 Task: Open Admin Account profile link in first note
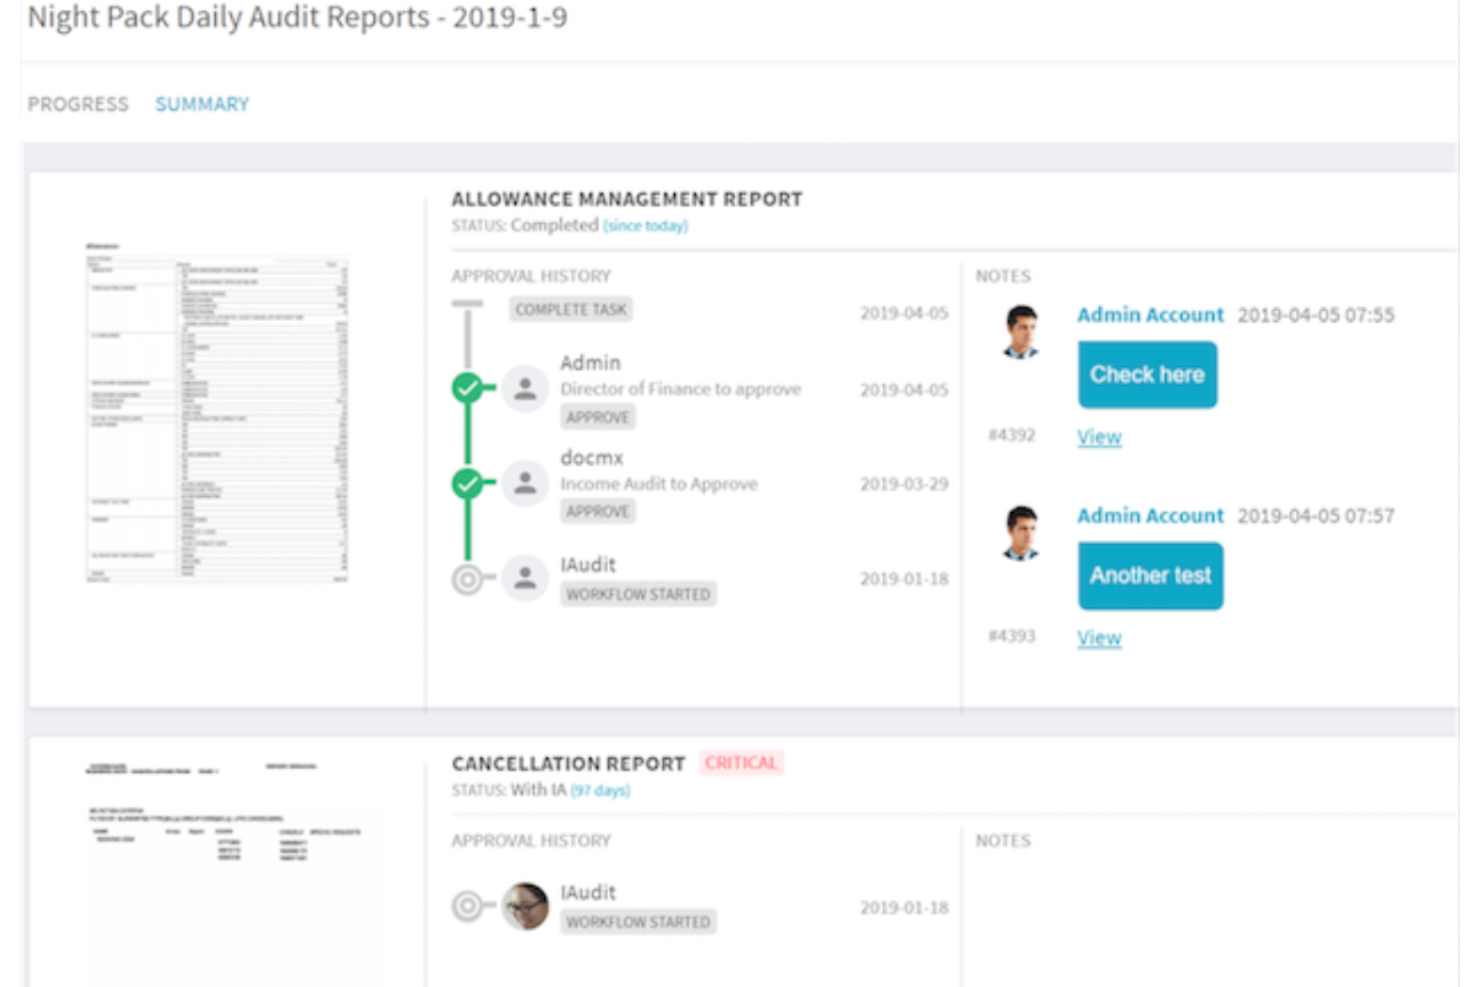[1150, 314]
